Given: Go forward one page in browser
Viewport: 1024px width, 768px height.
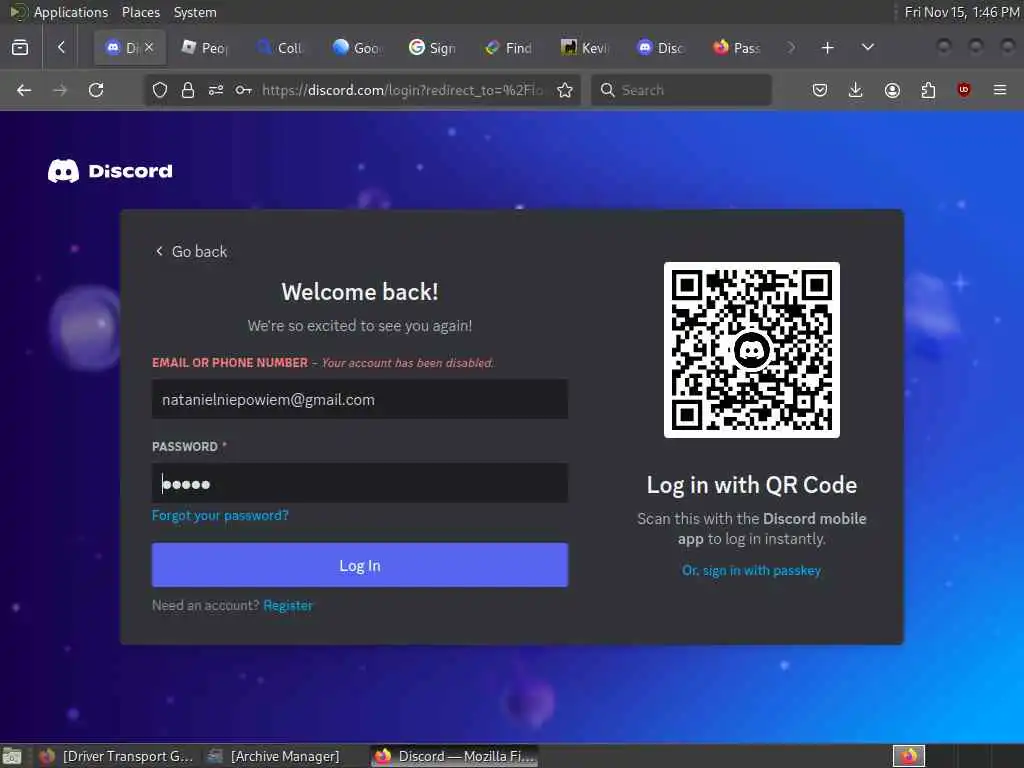Looking at the screenshot, I should [x=60, y=90].
